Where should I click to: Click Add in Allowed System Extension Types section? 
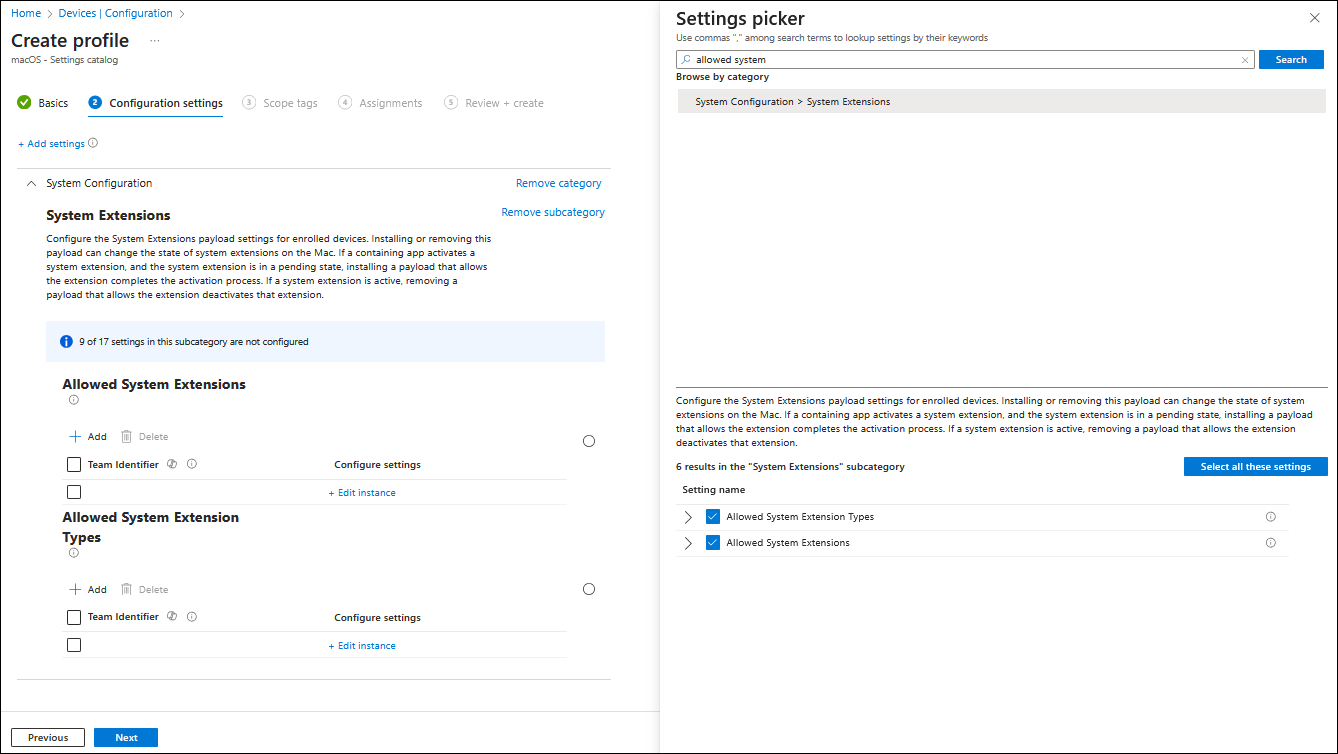coord(88,590)
